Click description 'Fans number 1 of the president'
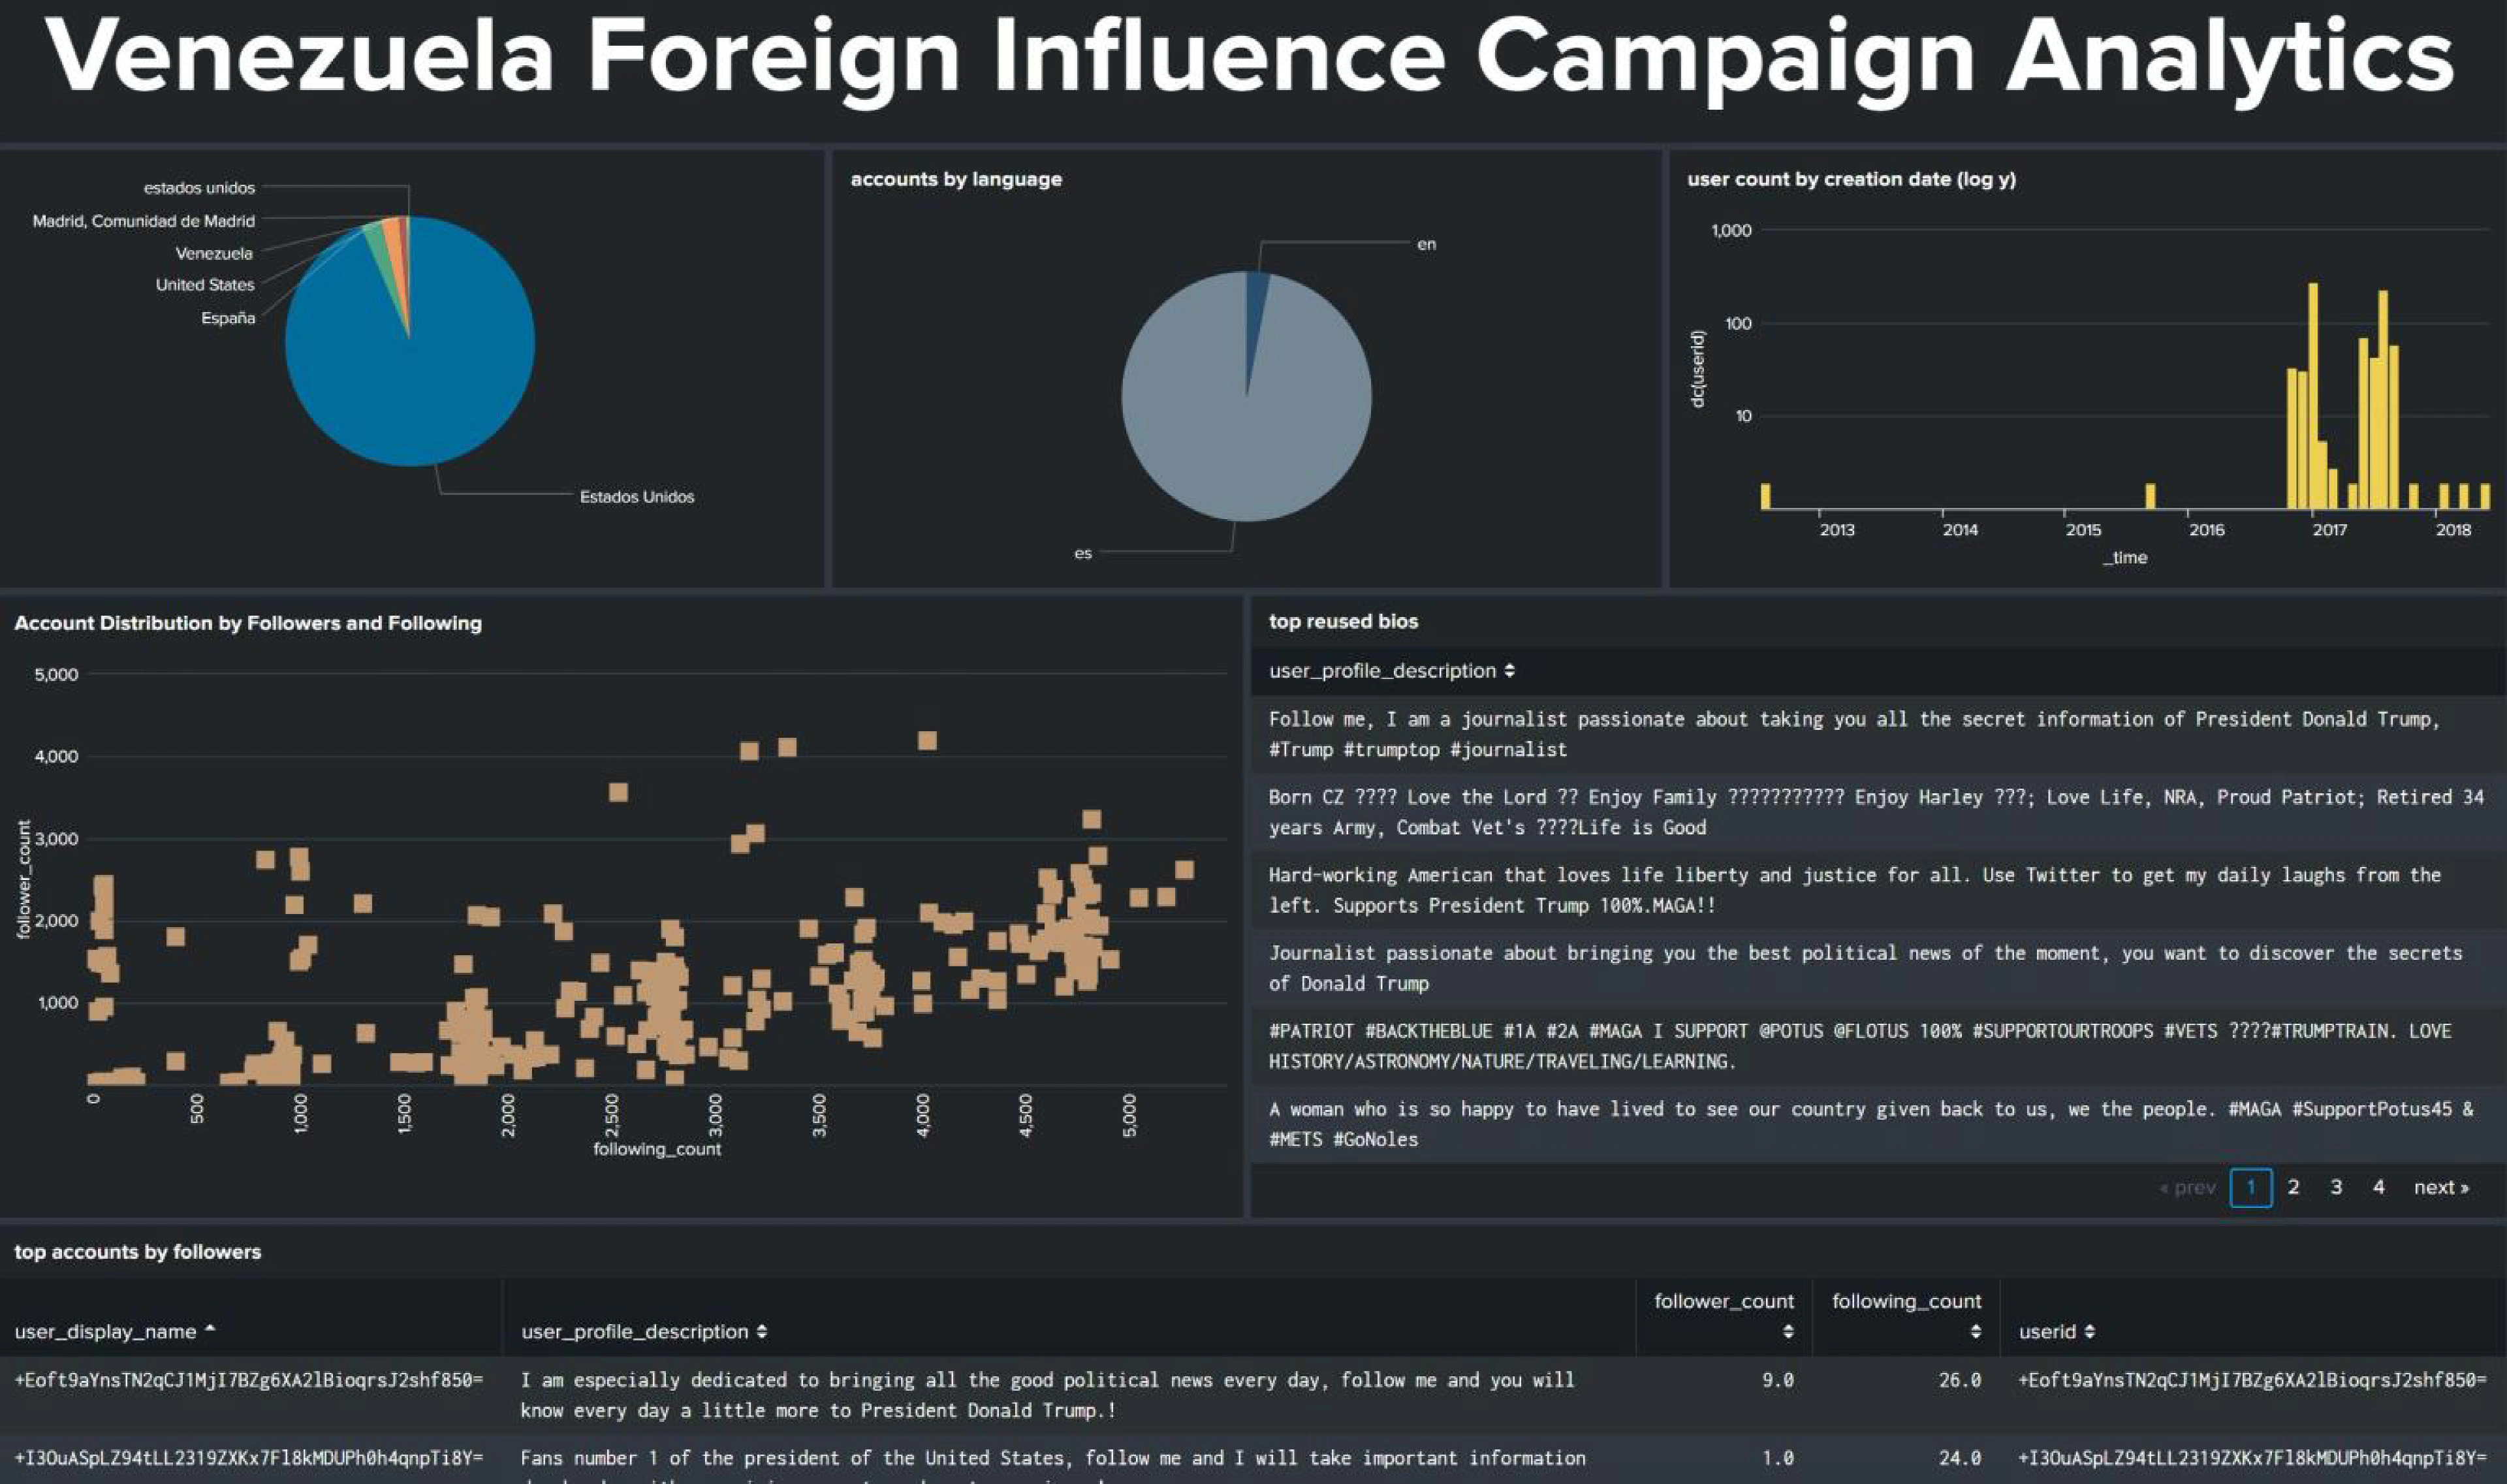 tap(1052, 1465)
